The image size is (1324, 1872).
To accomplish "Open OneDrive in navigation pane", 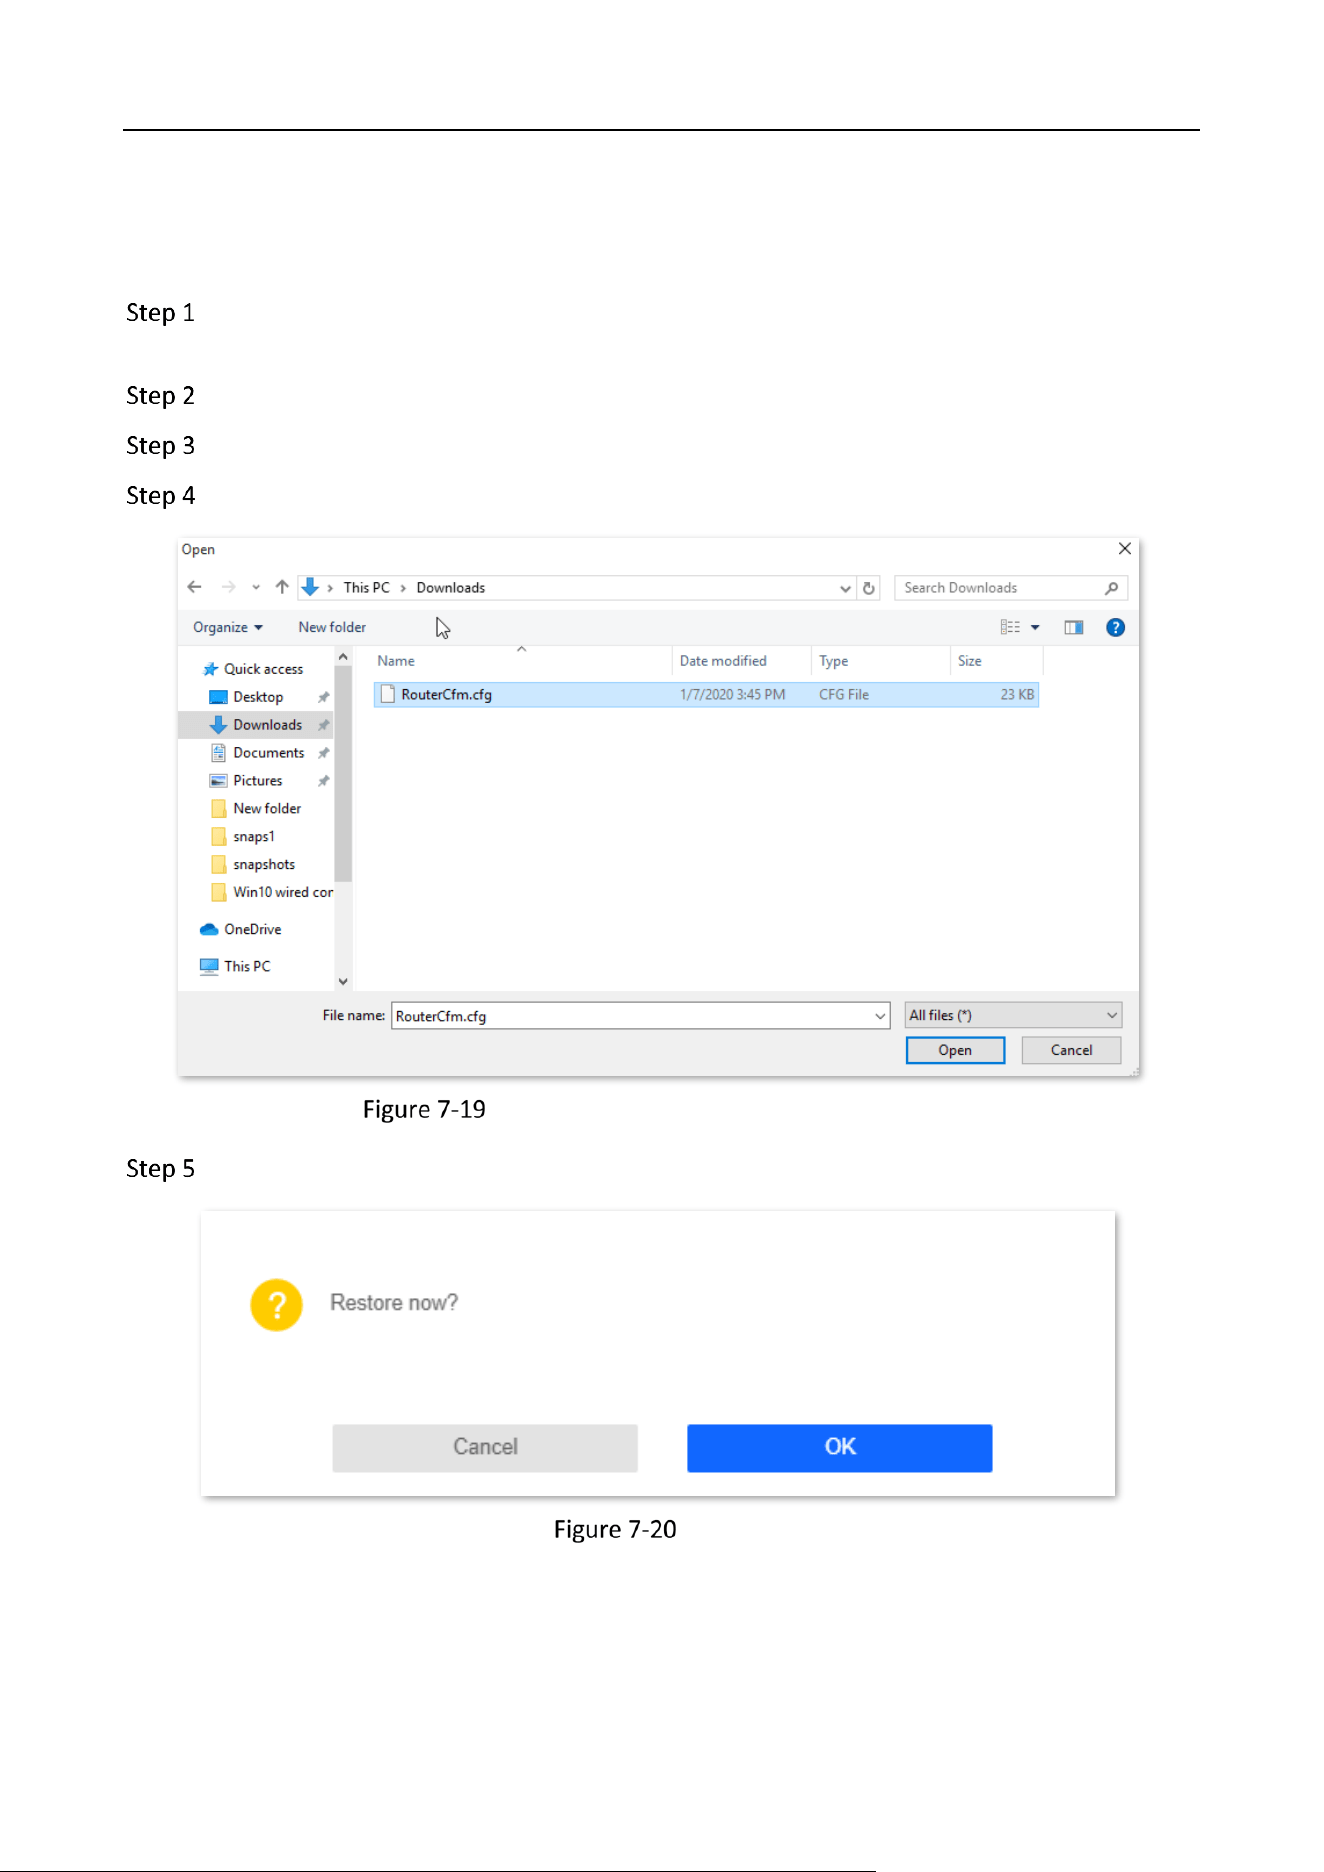I will [x=252, y=929].
